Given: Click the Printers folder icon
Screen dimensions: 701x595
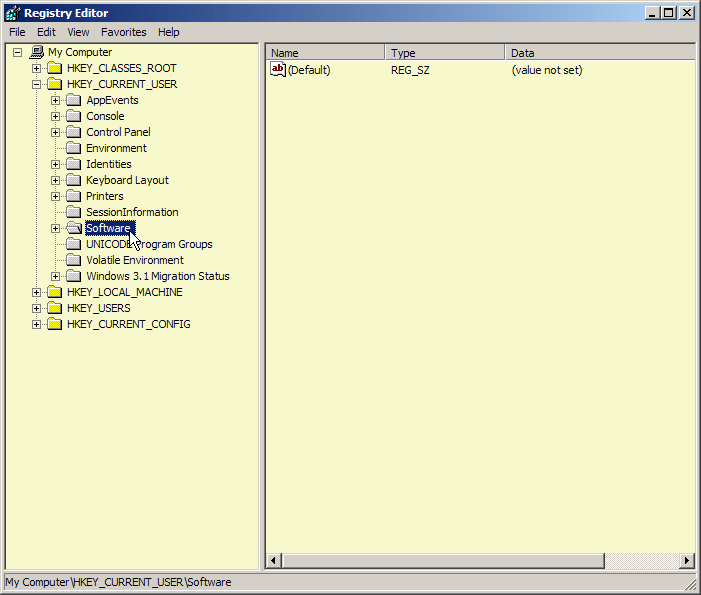Looking at the screenshot, I should [x=74, y=196].
